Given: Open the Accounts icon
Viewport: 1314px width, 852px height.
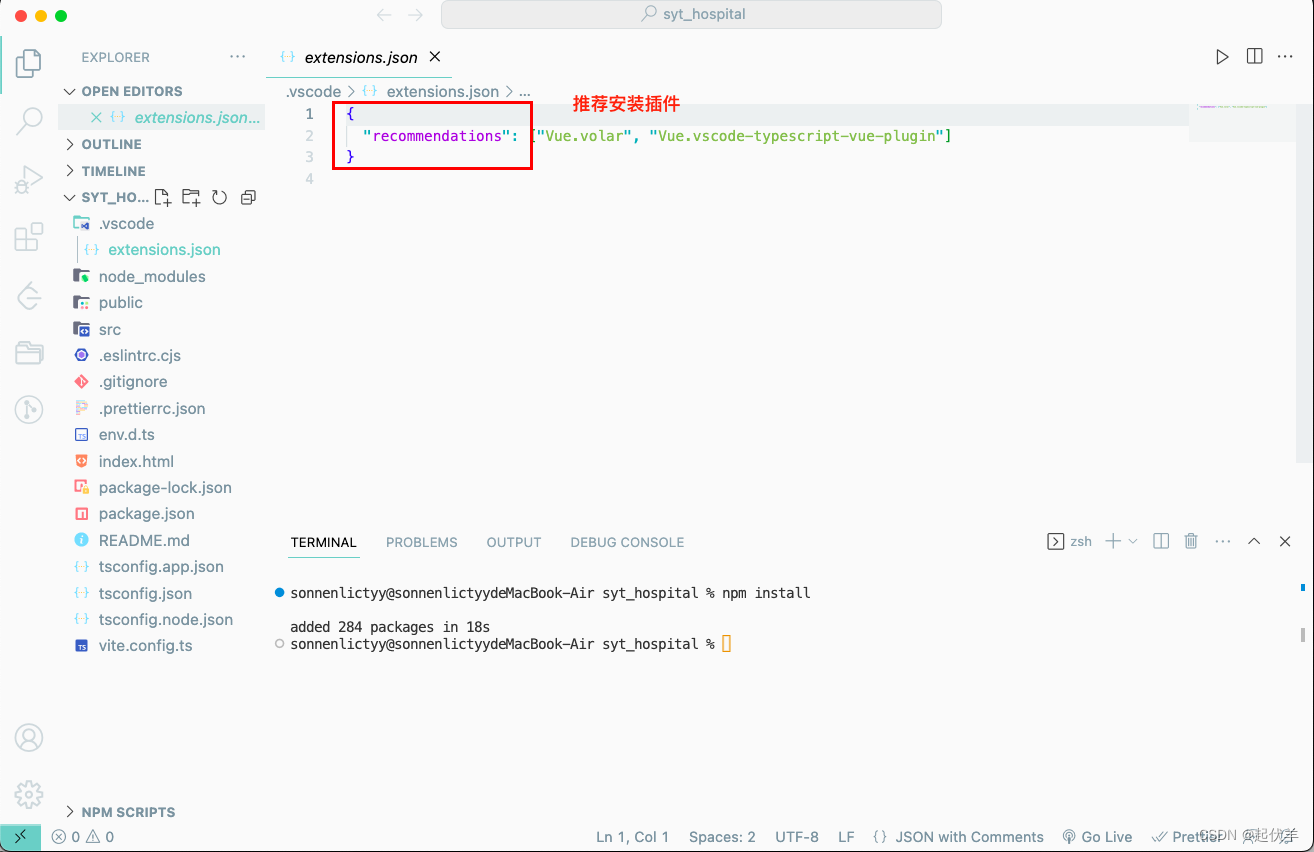Looking at the screenshot, I should [x=29, y=738].
